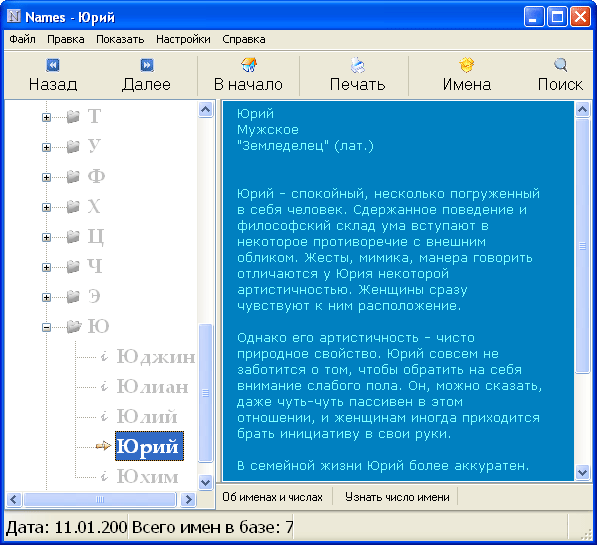Click the open folder icon next to Ю
The height and width of the screenshot is (545, 597).
click(74, 326)
